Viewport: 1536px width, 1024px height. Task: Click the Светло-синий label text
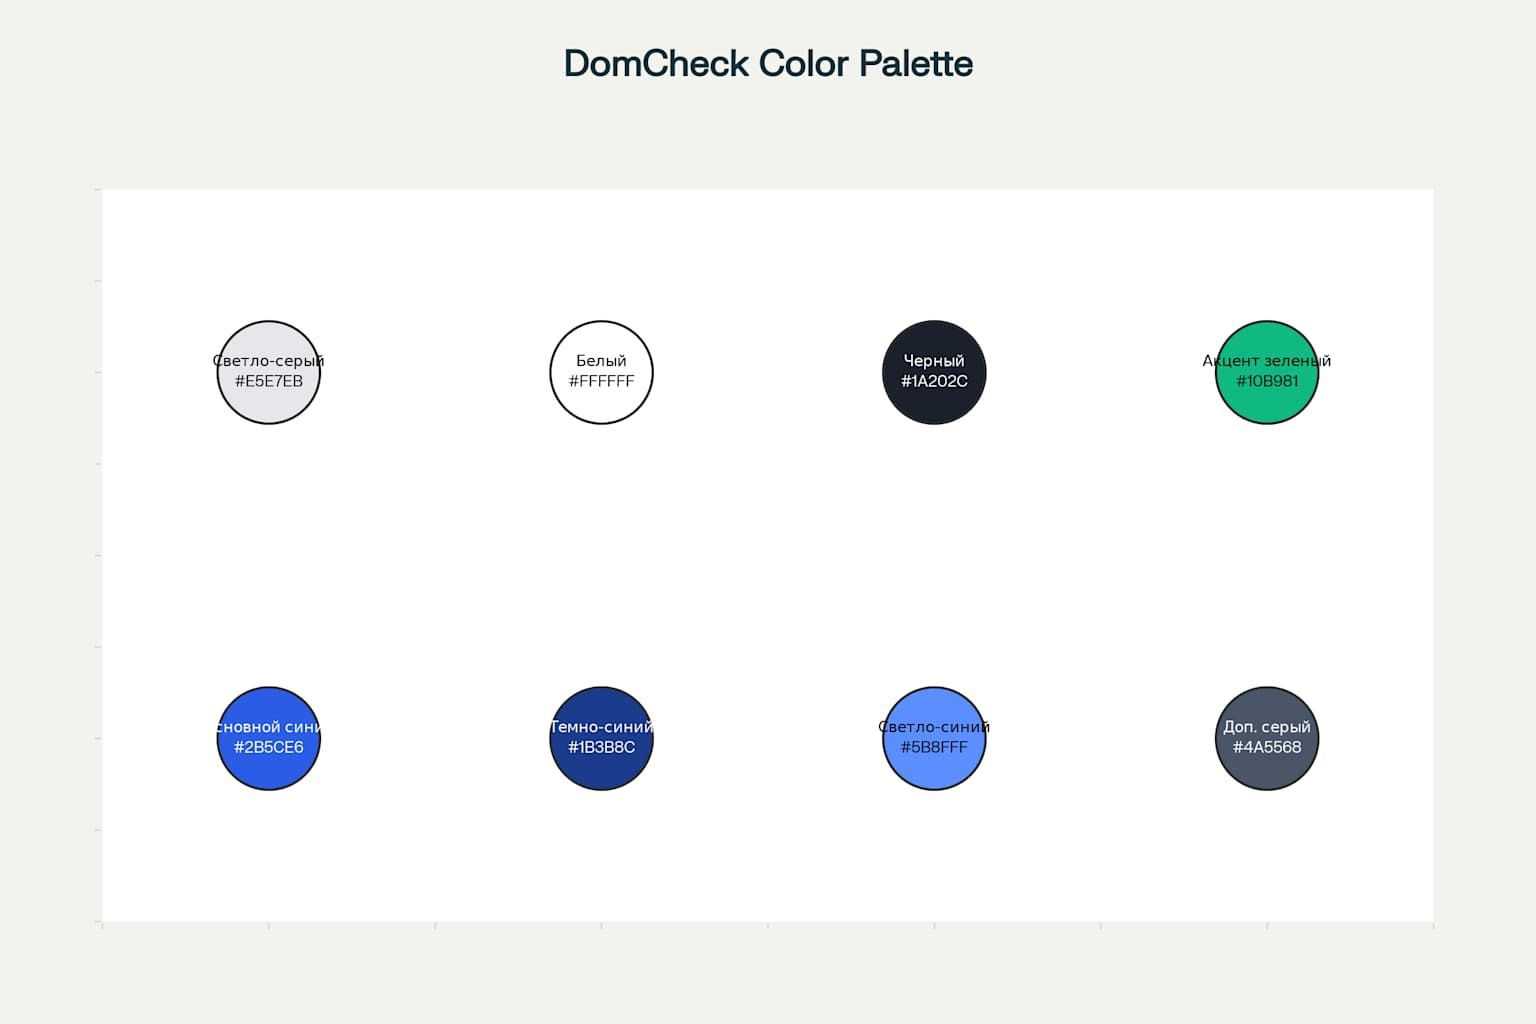pos(934,727)
